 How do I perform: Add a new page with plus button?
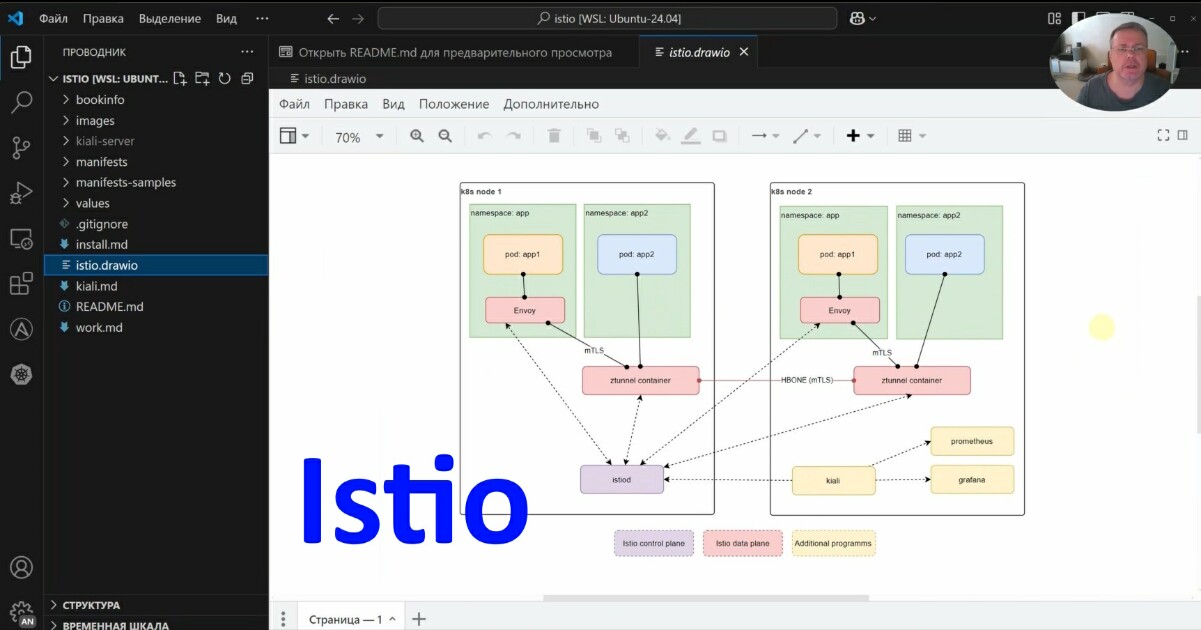click(x=419, y=619)
